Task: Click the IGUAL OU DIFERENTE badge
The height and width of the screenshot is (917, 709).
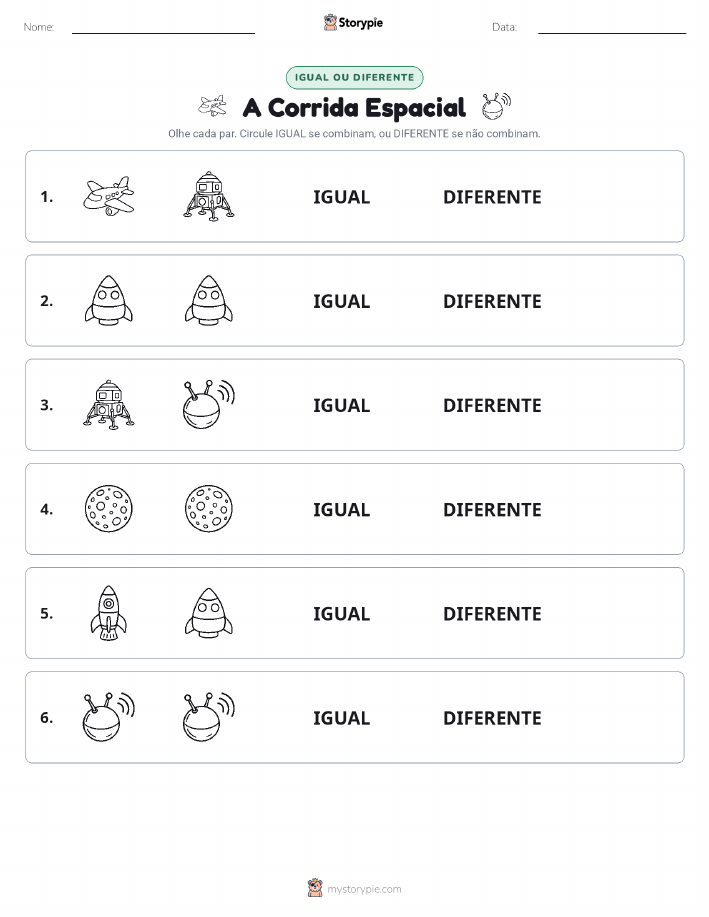Action: click(x=354, y=77)
